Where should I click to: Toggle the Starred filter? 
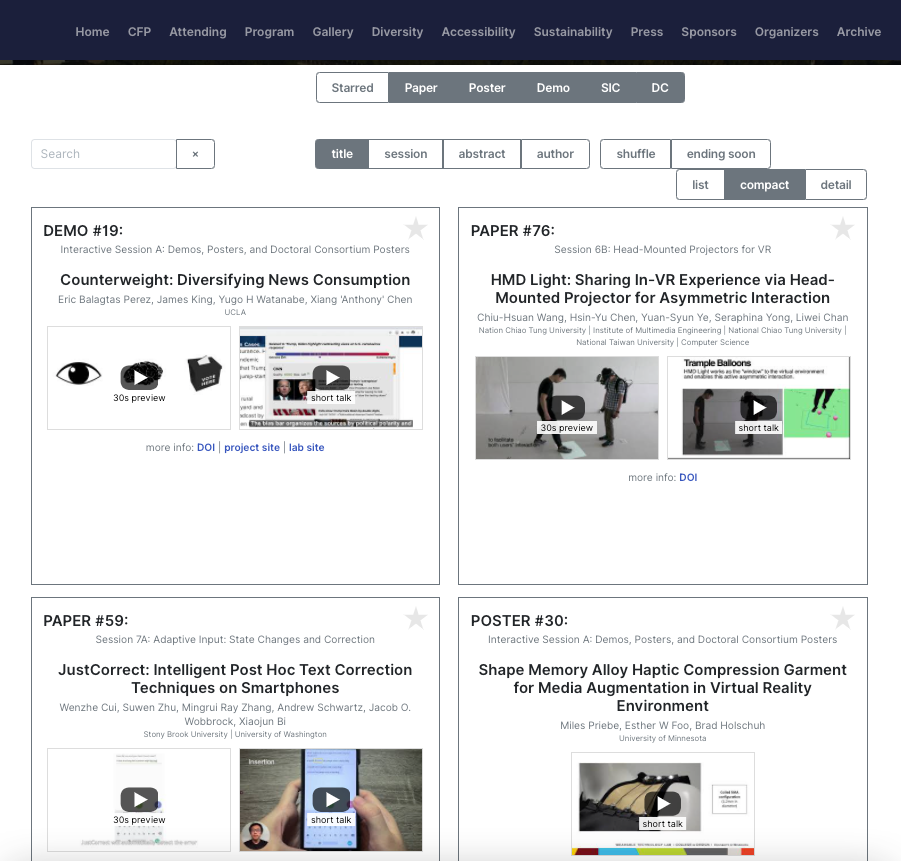pos(352,87)
